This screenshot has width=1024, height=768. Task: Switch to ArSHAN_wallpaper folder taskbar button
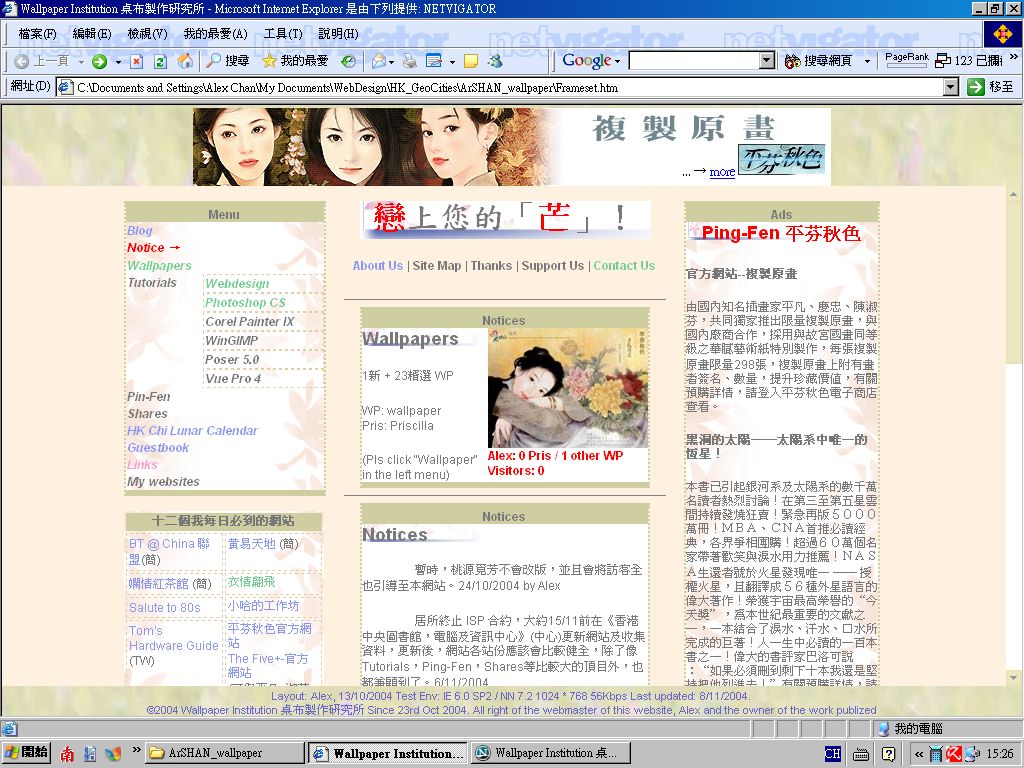pos(226,753)
